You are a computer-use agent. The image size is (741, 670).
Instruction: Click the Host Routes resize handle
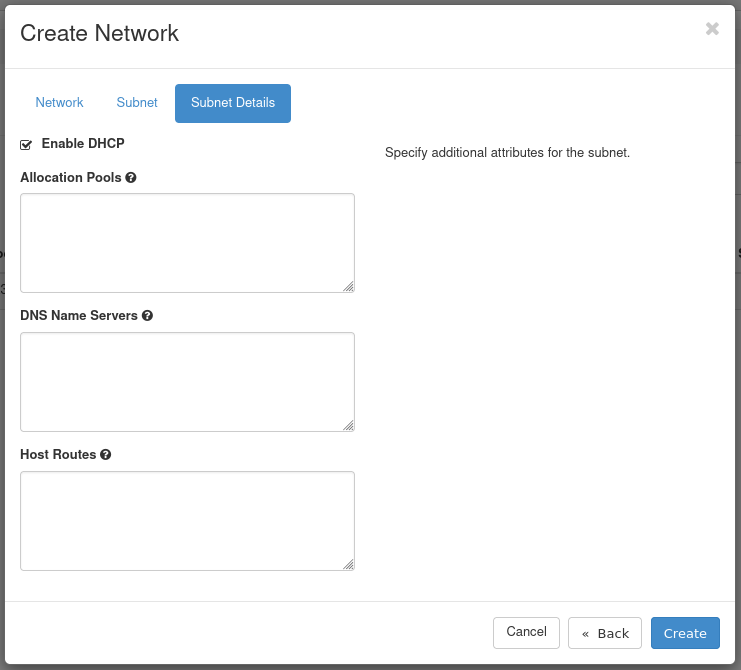pos(348,564)
